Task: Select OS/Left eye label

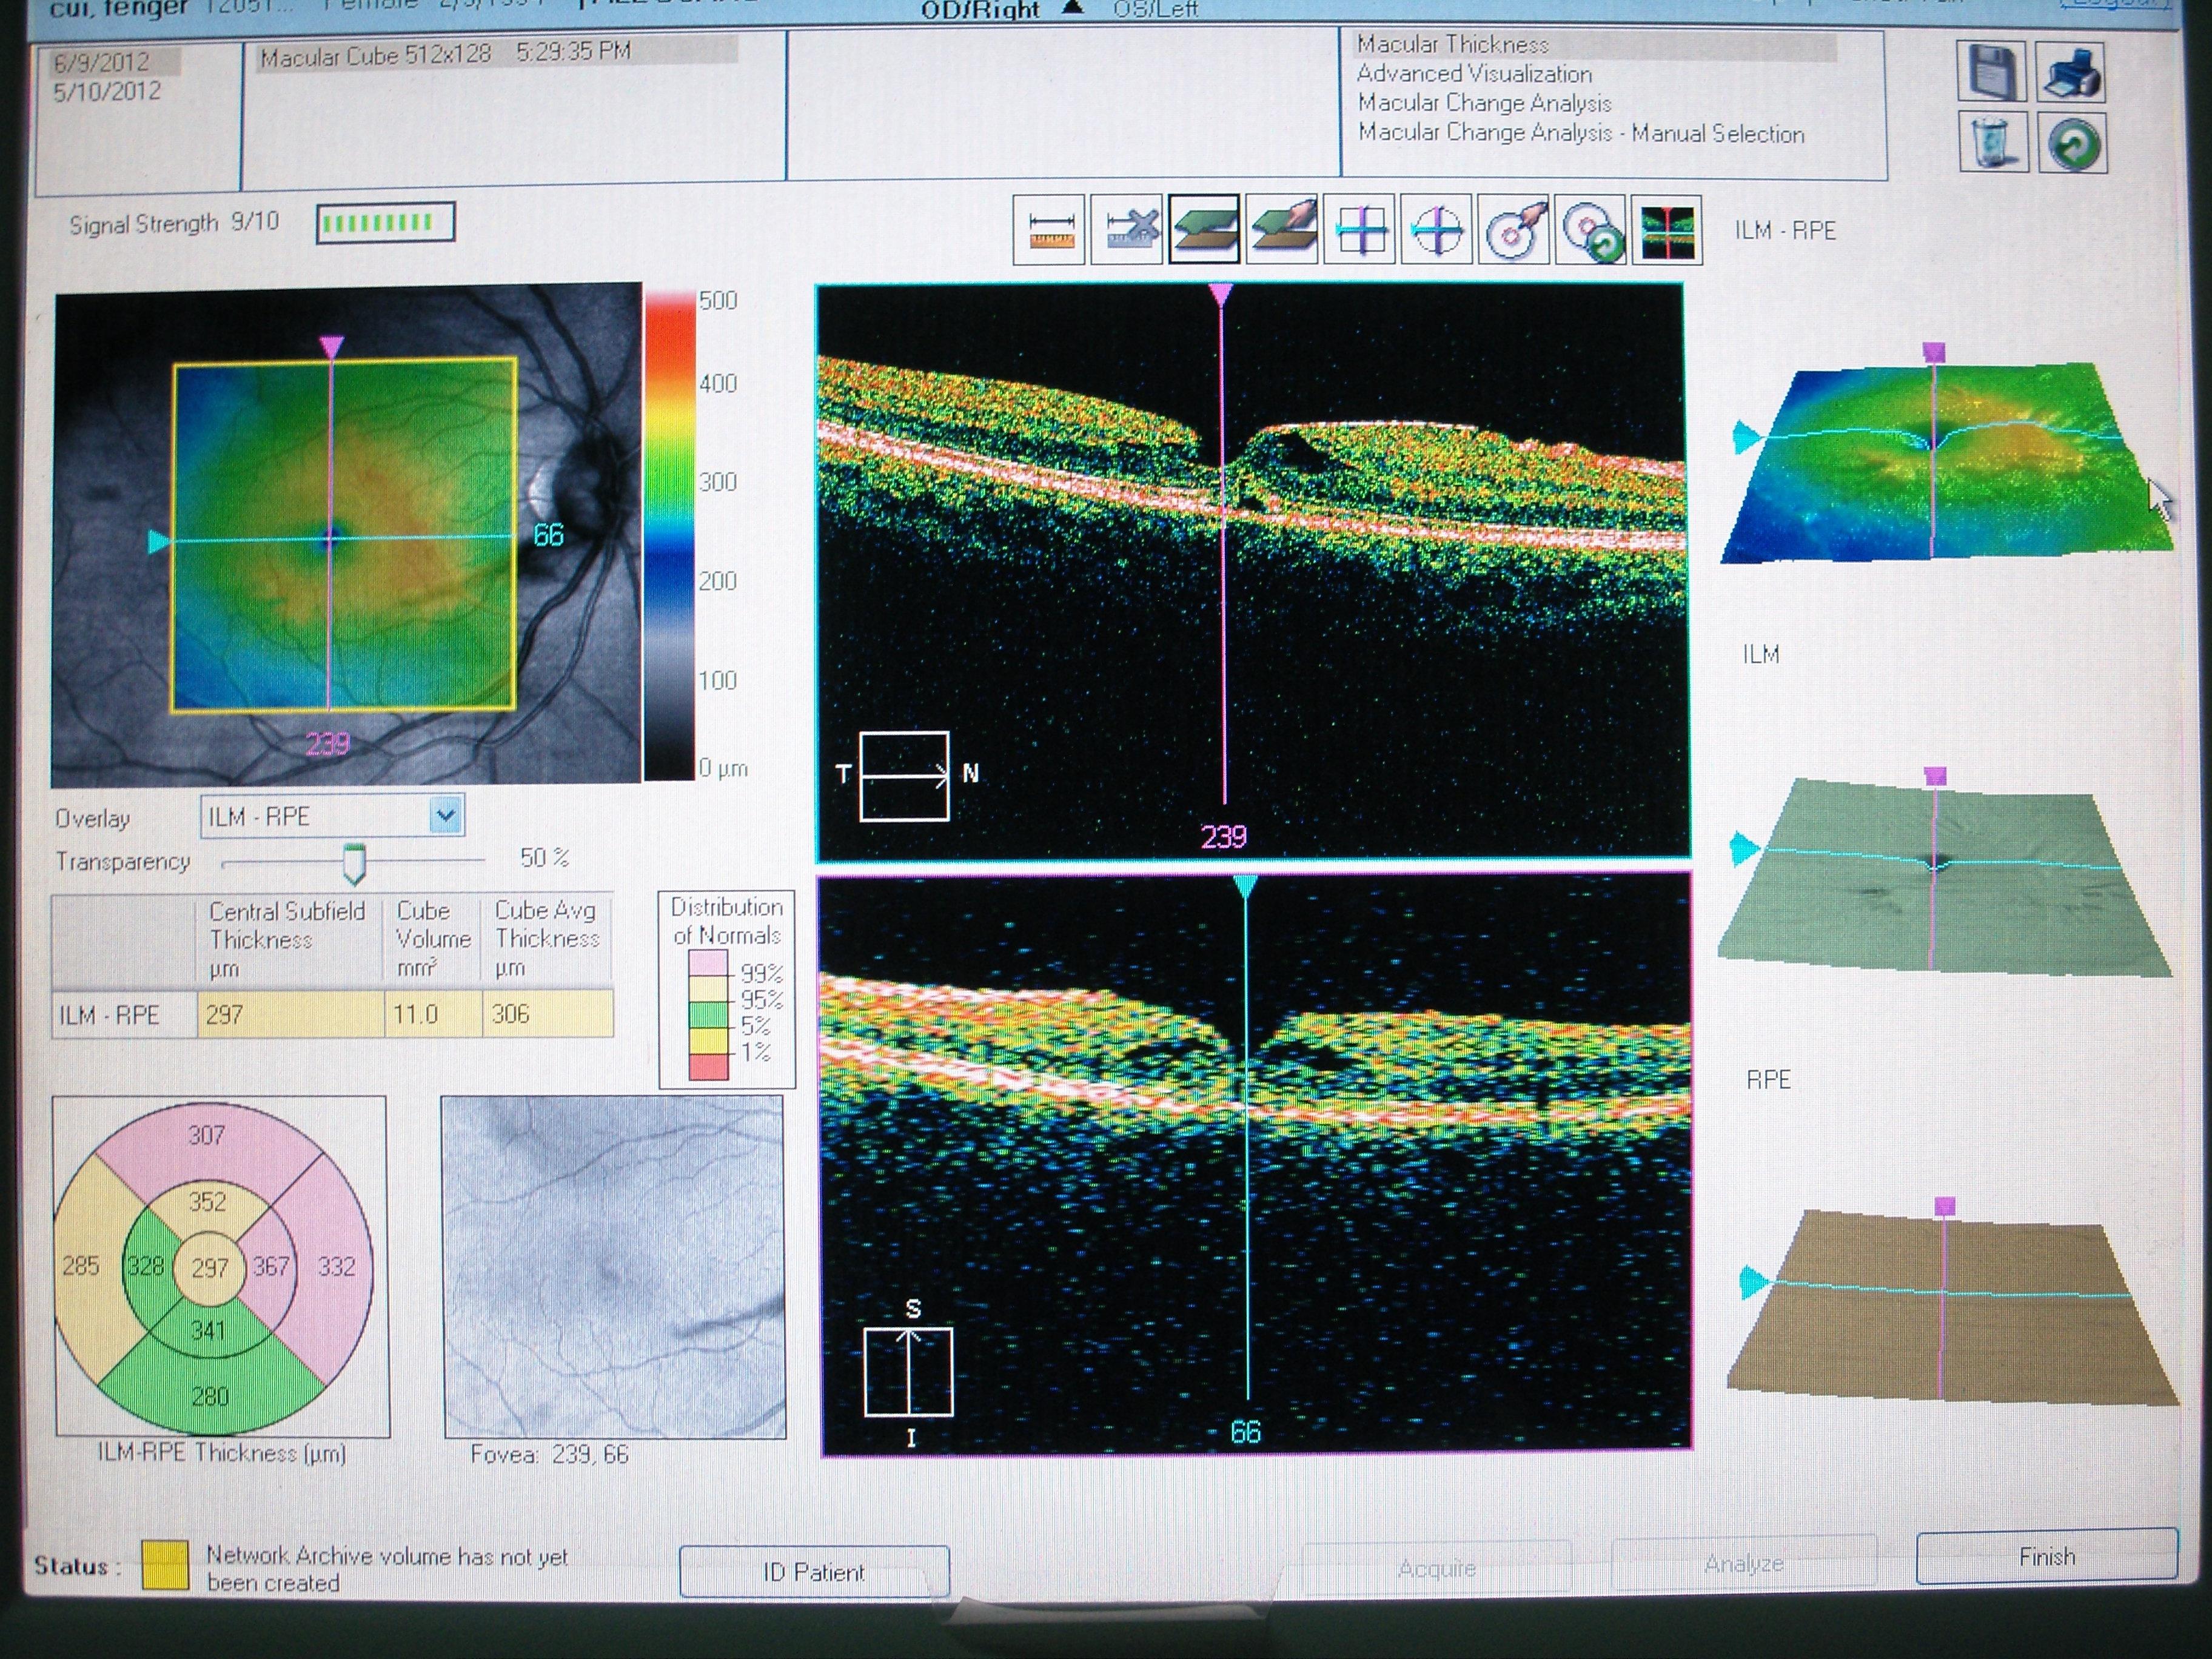Action: pyautogui.click(x=1155, y=10)
